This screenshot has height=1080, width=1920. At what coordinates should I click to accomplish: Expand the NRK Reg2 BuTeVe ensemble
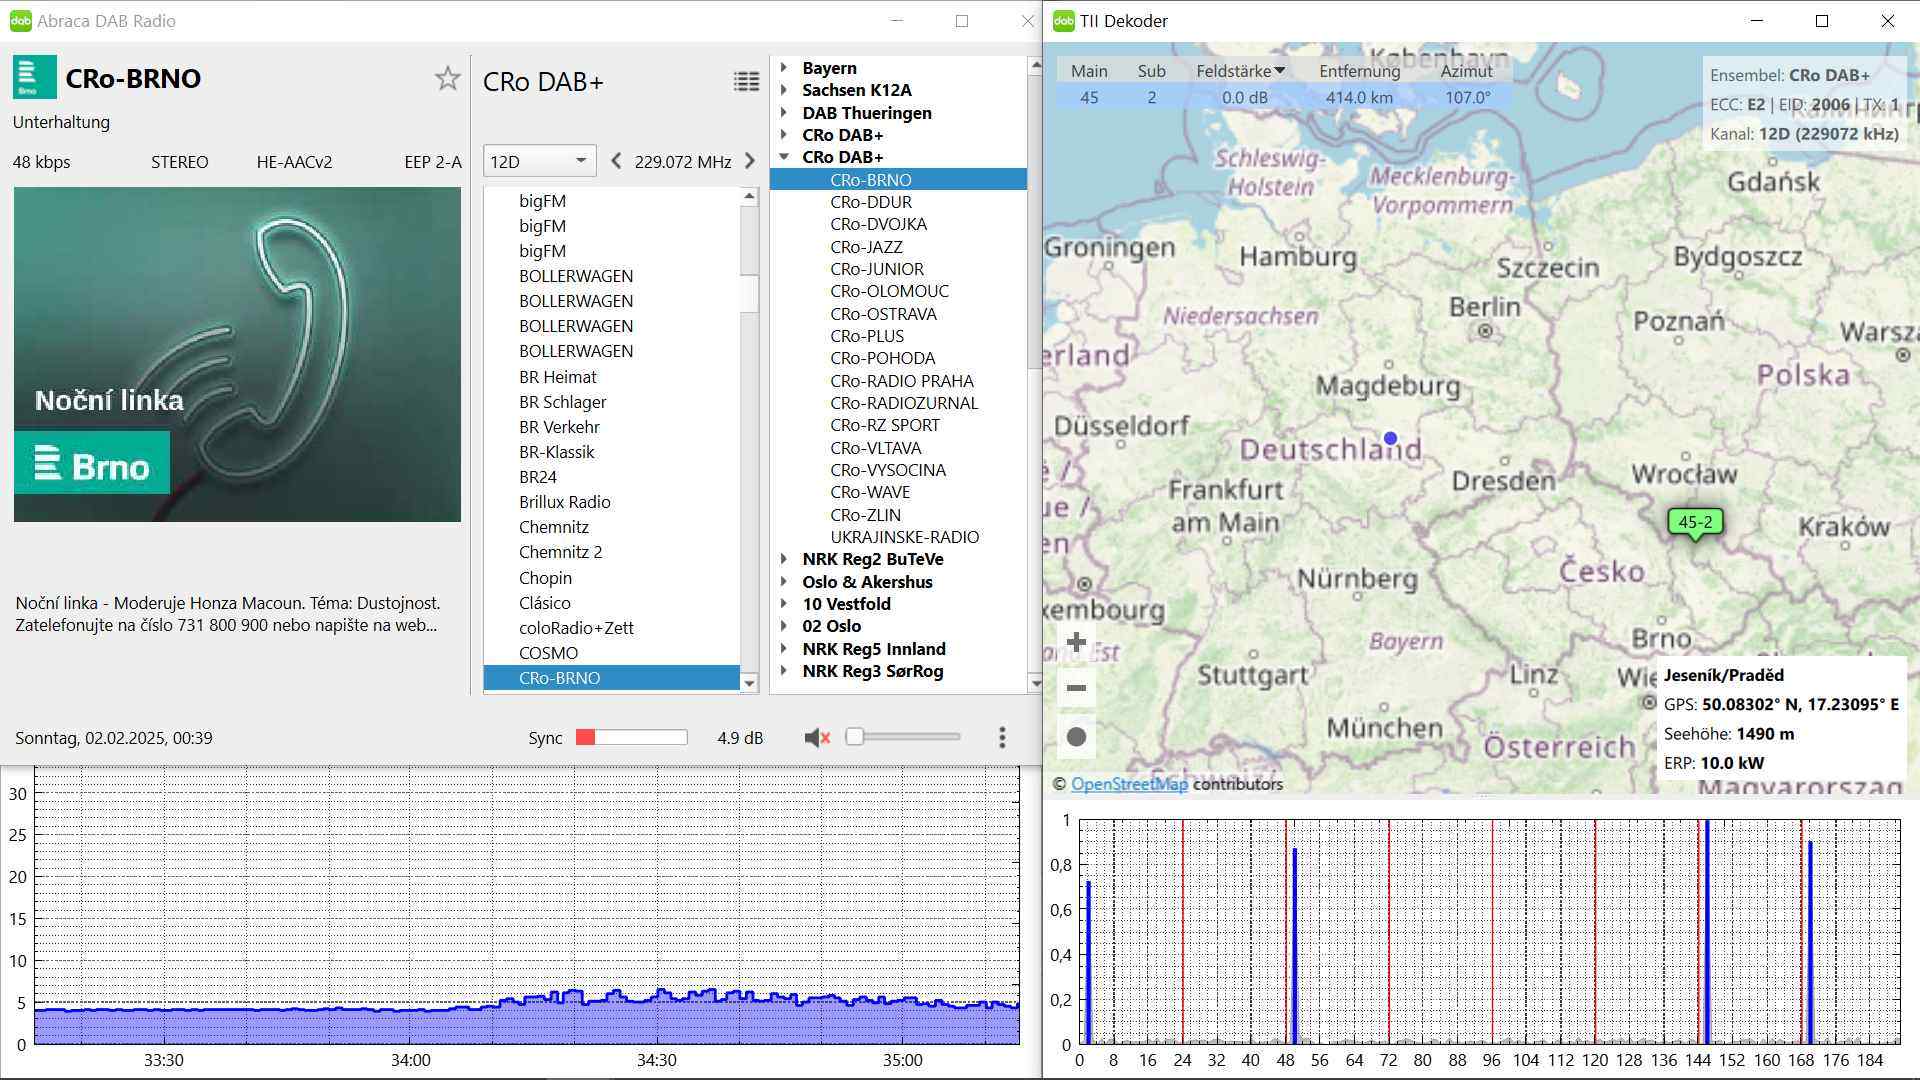point(784,559)
